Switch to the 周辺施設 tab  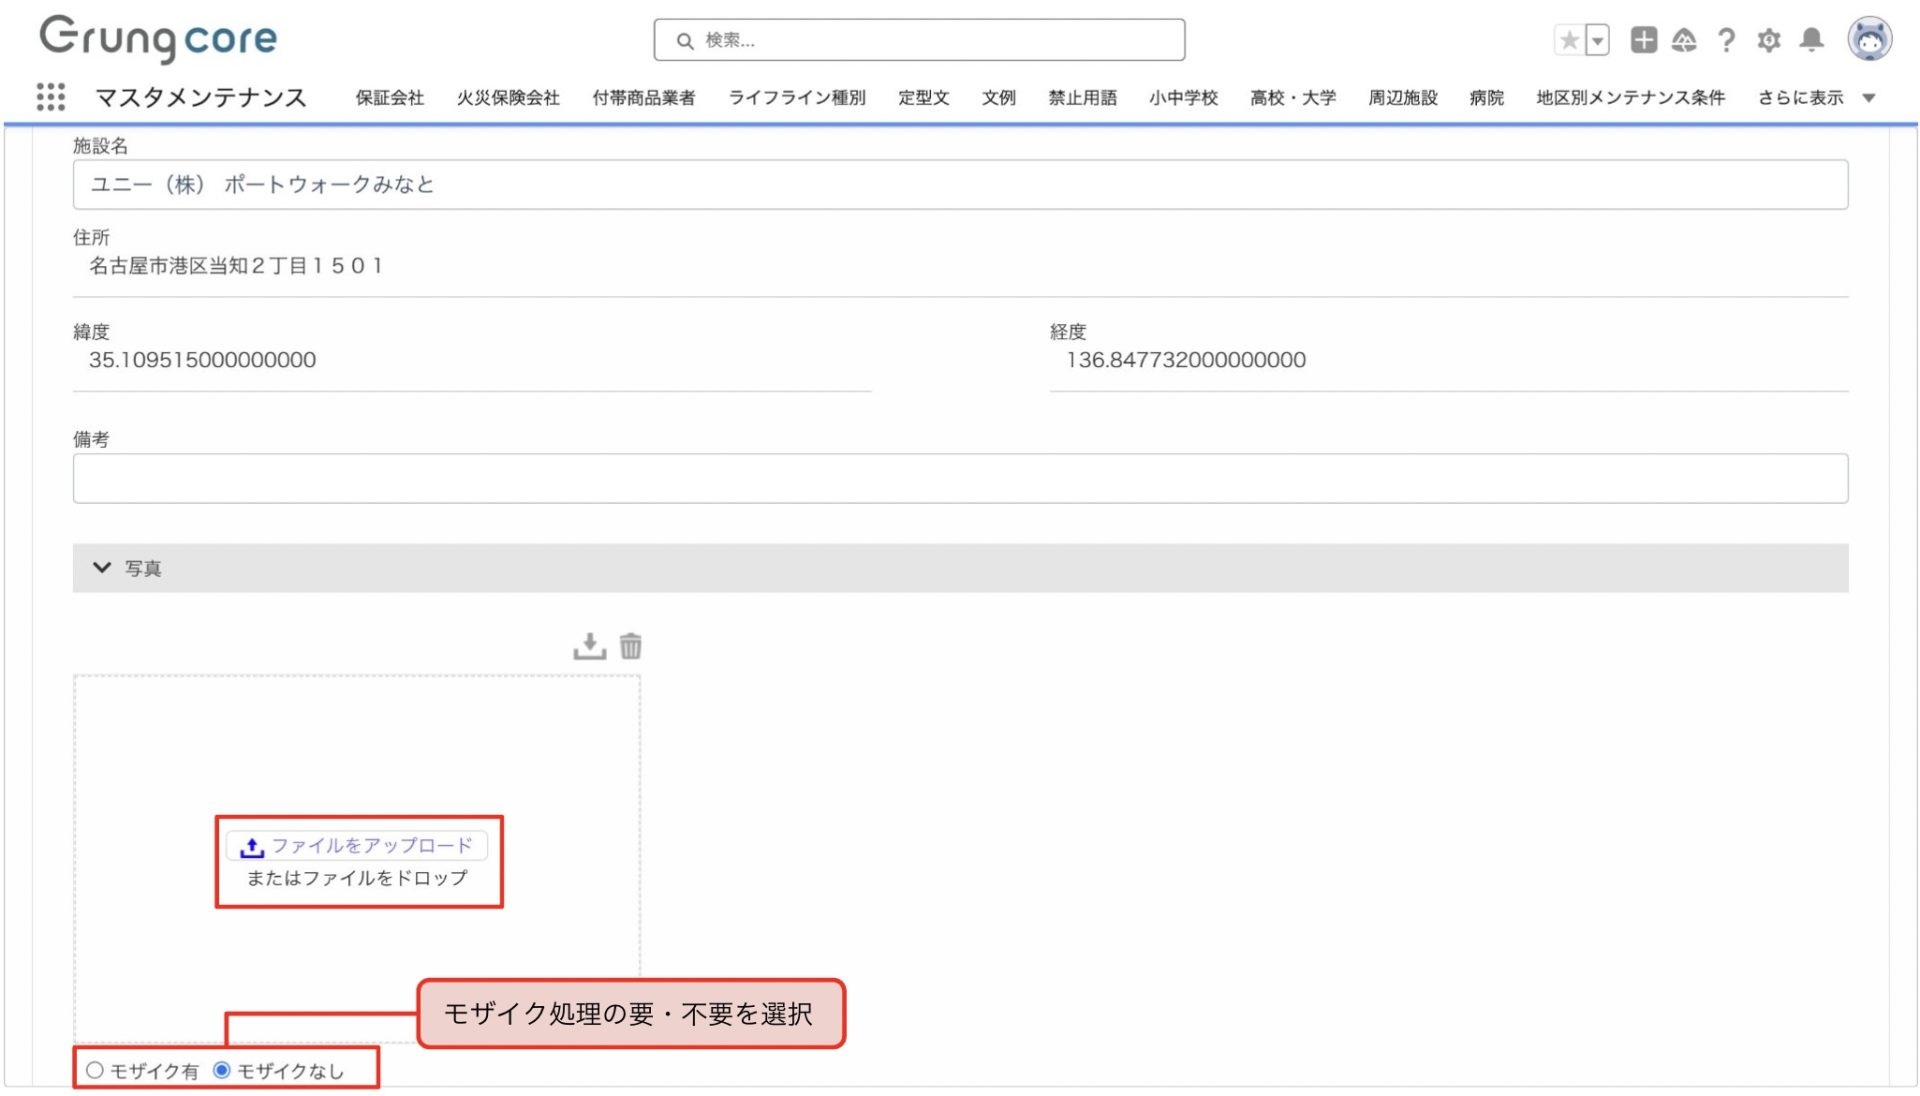pos(1402,98)
